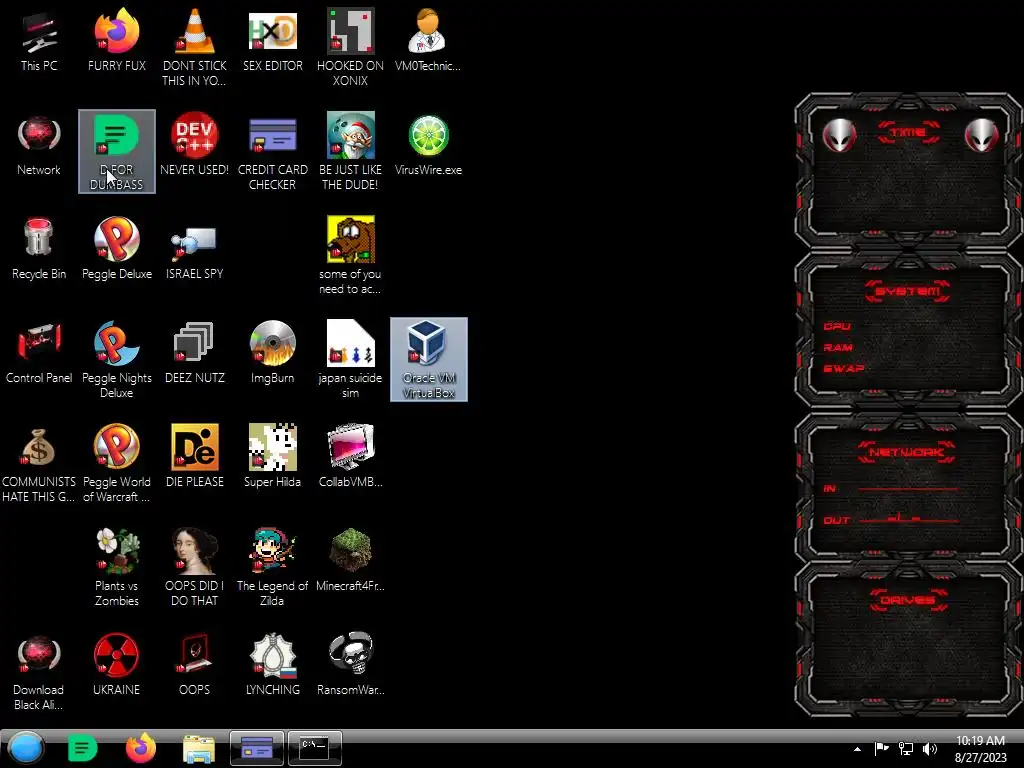1024x768 pixels.
Task: Select the OOPS laptop icon
Action: click(194, 664)
